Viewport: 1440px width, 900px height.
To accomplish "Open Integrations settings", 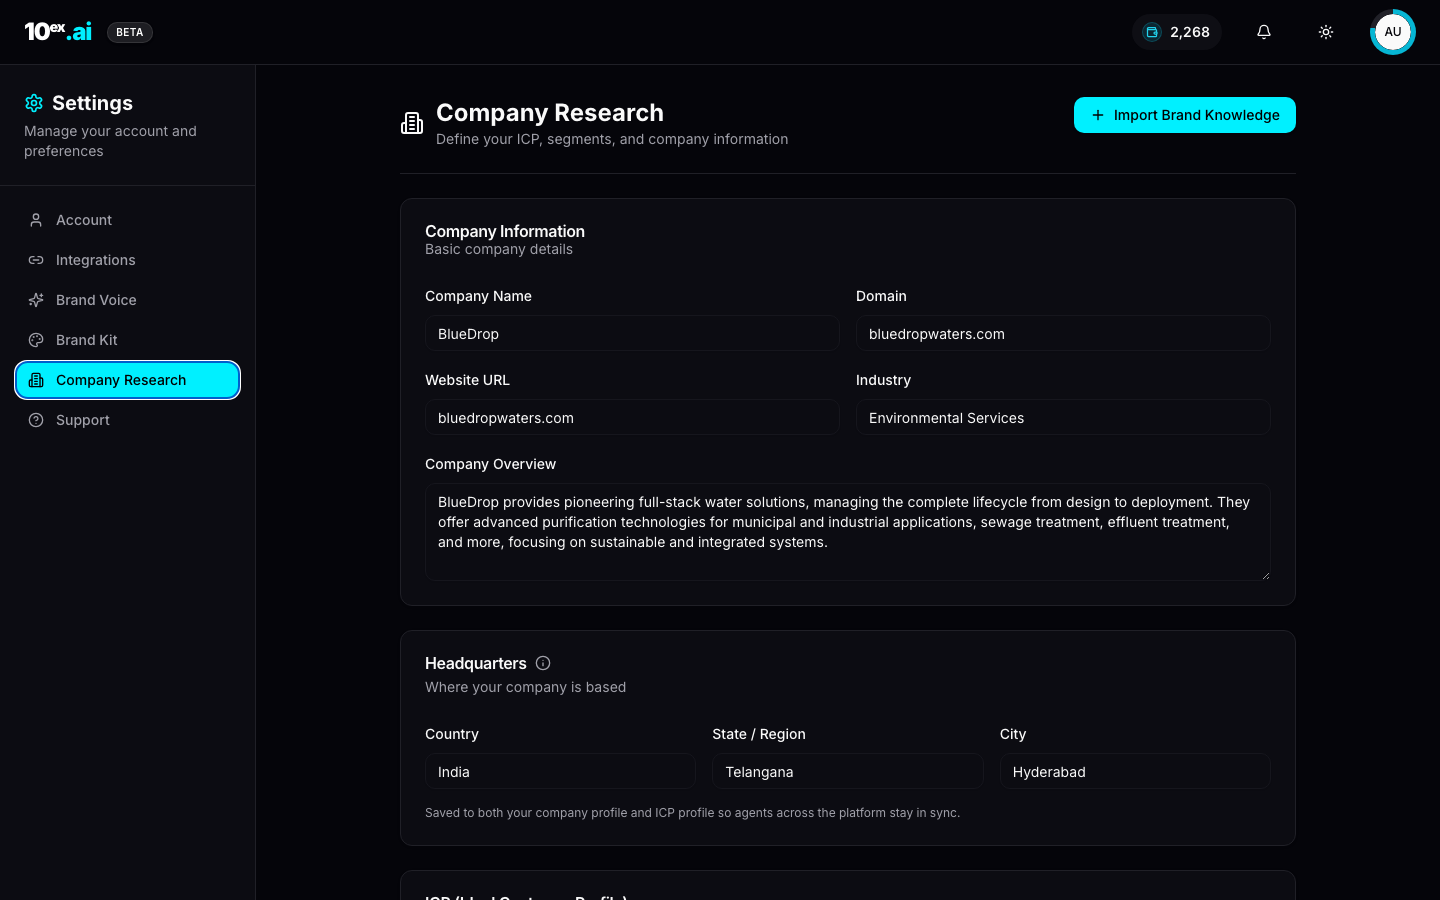I will click(x=128, y=260).
